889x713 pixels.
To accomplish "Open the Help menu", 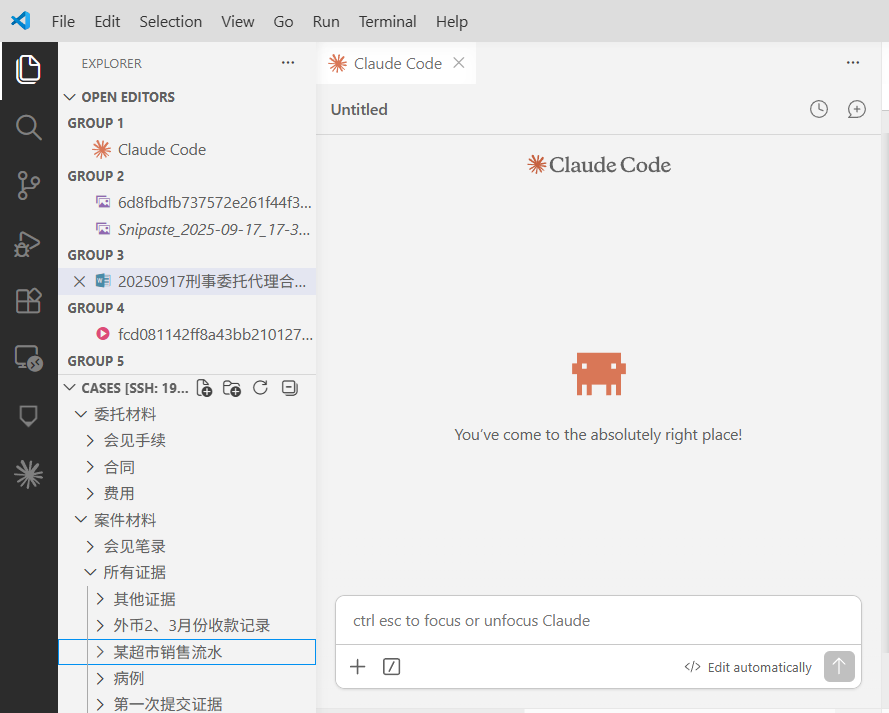I will [451, 22].
